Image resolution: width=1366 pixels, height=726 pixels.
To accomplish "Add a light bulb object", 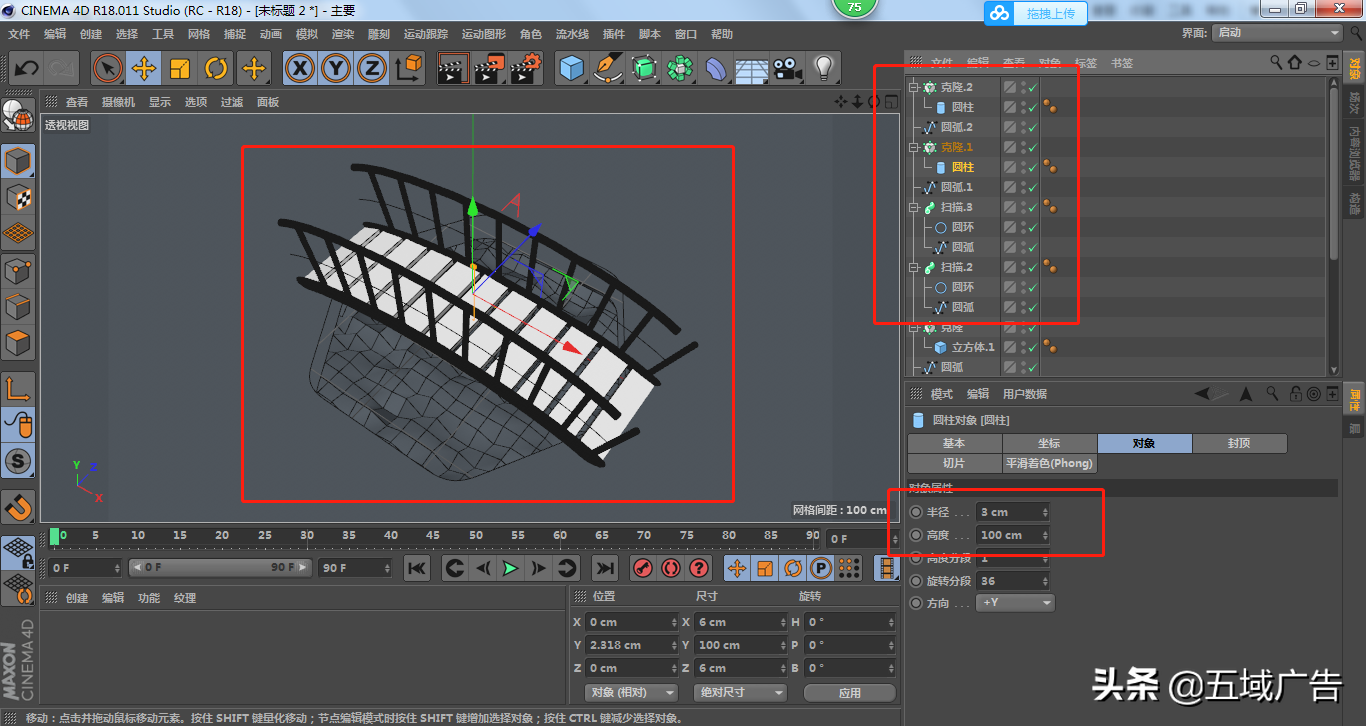I will point(824,69).
